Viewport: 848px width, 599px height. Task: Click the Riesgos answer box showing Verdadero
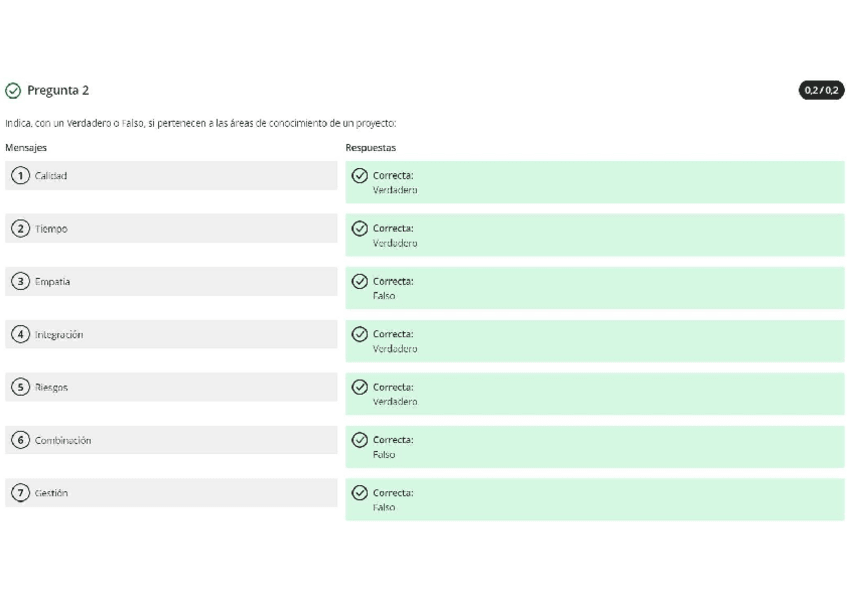coord(594,394)
